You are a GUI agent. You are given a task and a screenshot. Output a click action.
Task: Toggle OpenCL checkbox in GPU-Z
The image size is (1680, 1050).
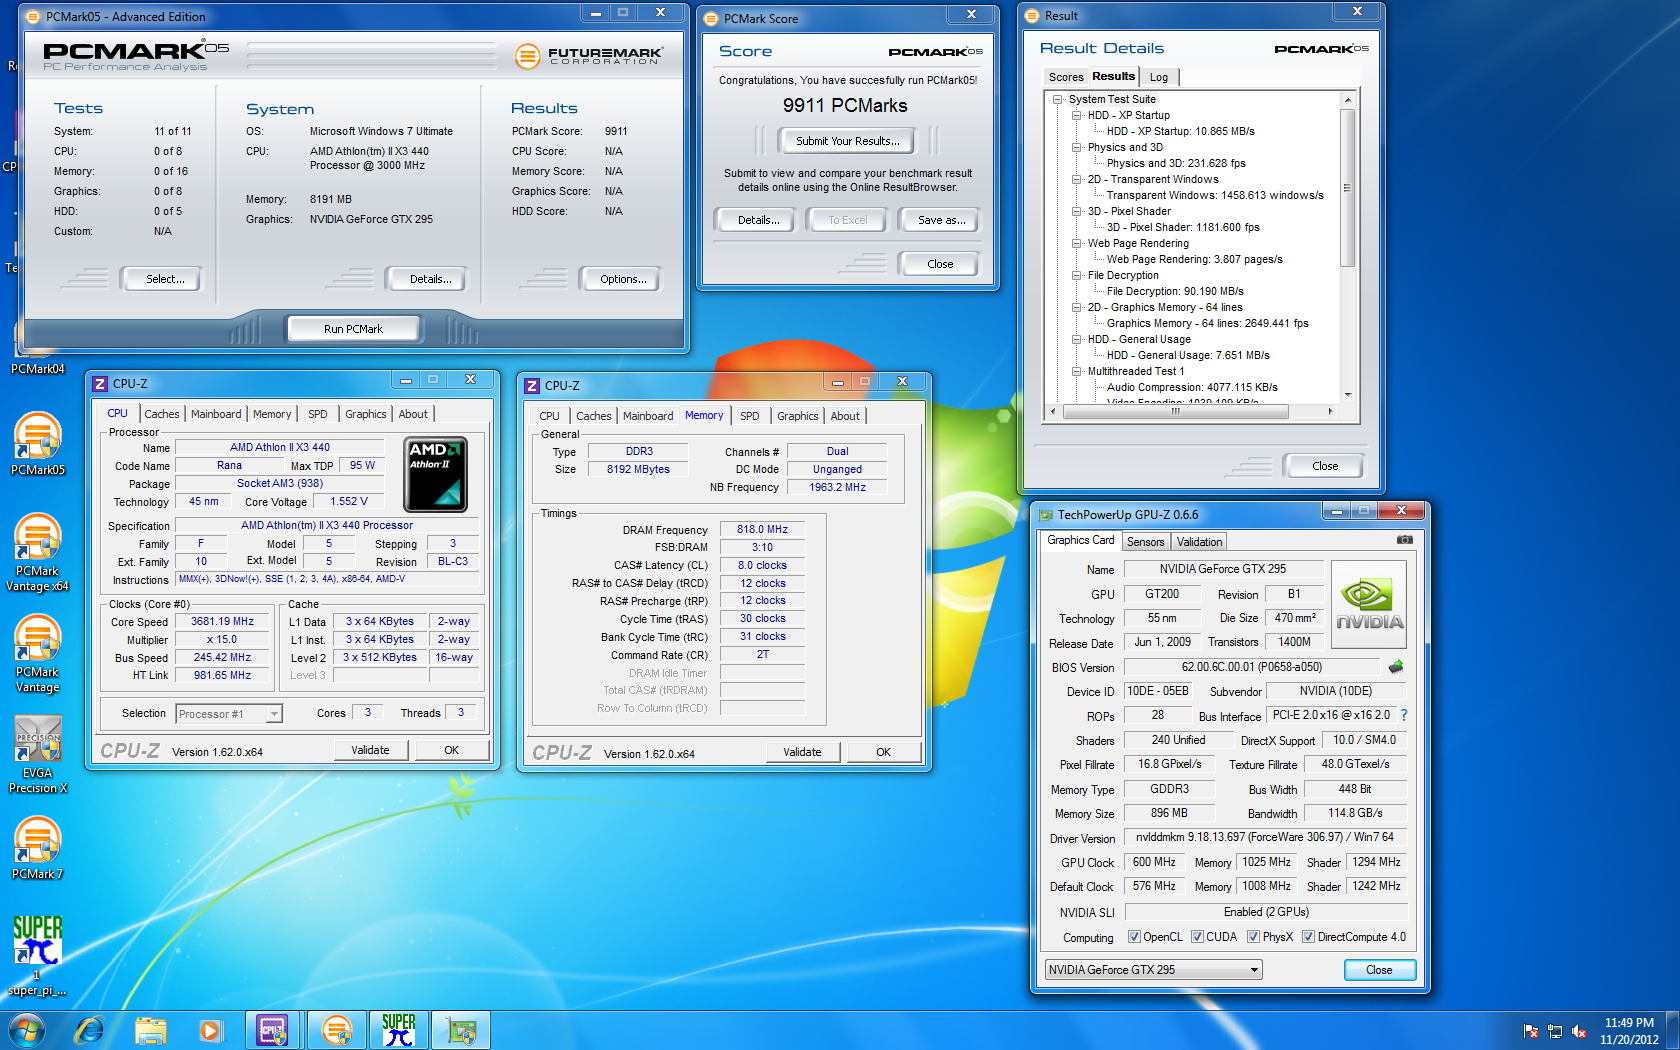point(1134,937)
